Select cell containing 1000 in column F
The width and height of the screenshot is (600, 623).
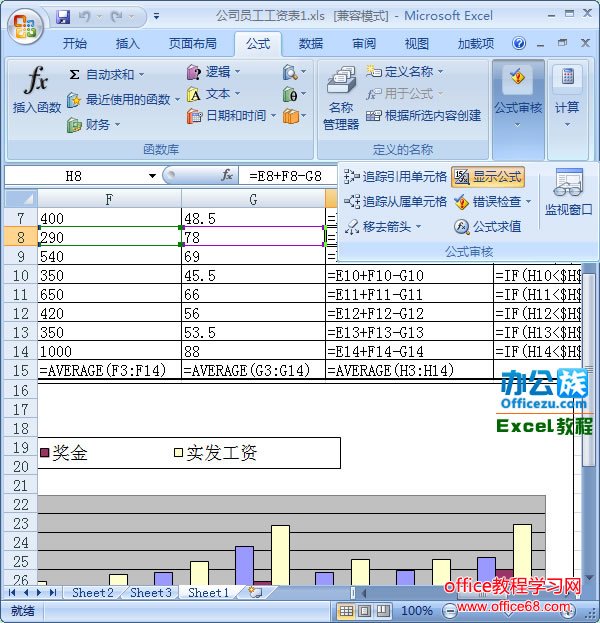[109, 351]
